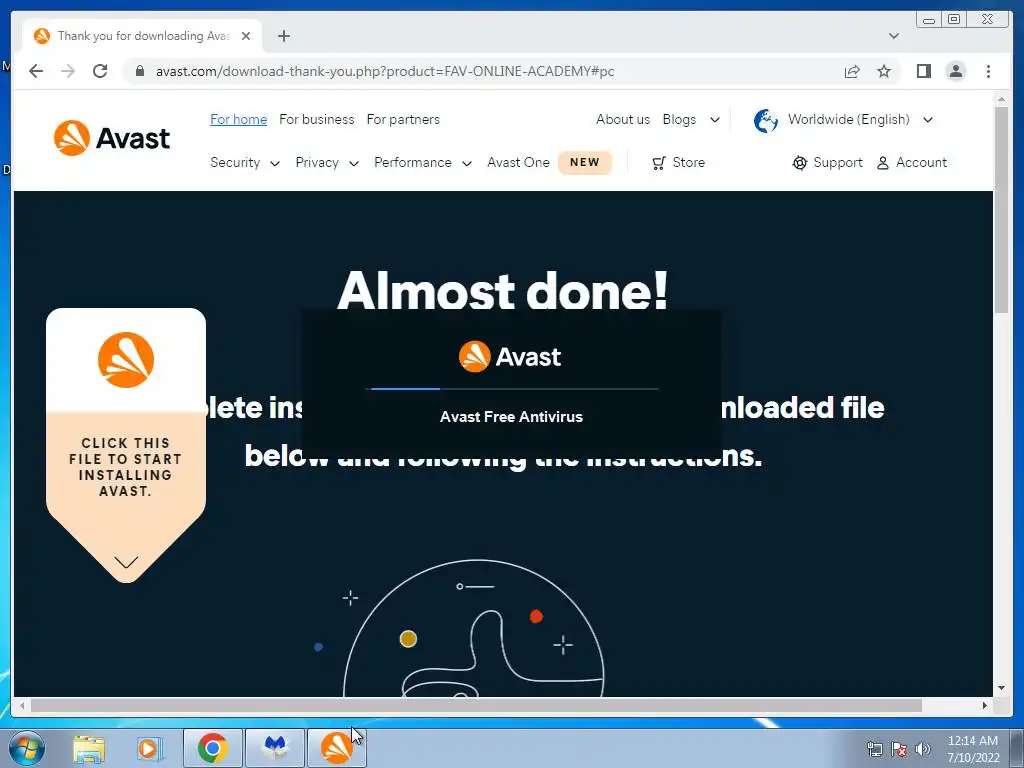Screen dimensions: 1024x768
Task: Click the Avast installer progress bar
Action: coord(511,389)
